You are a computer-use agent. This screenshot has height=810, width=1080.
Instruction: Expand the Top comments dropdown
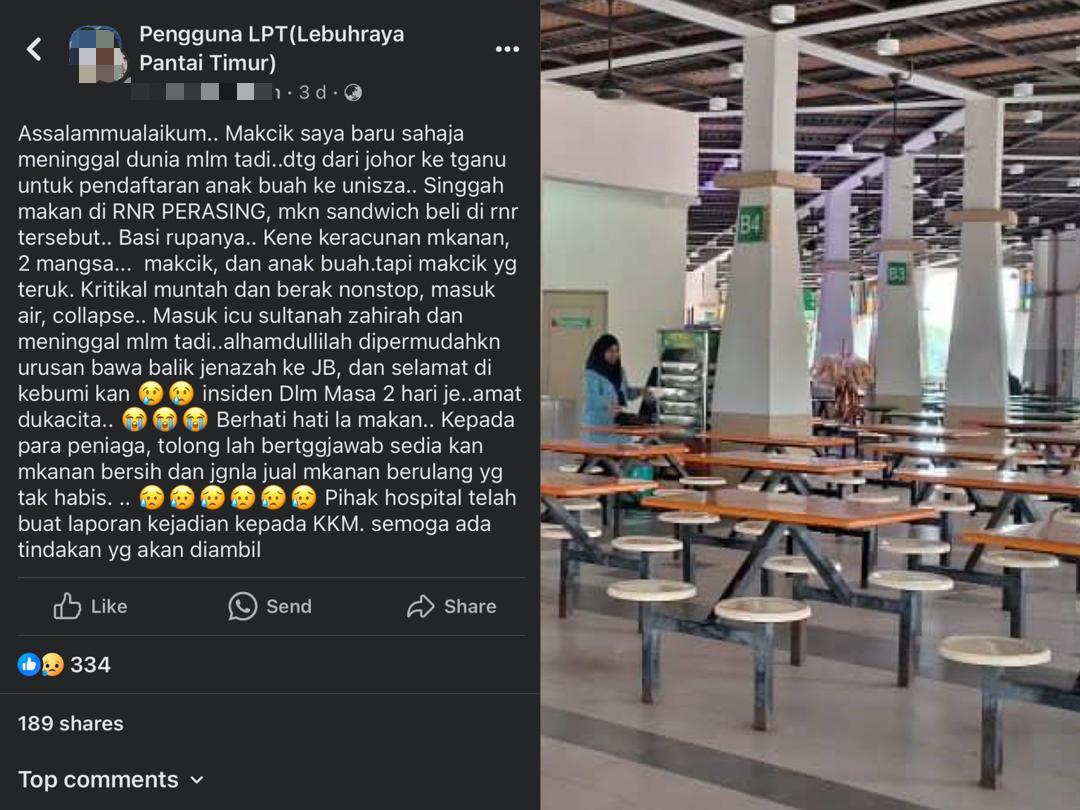pos(111,780)
